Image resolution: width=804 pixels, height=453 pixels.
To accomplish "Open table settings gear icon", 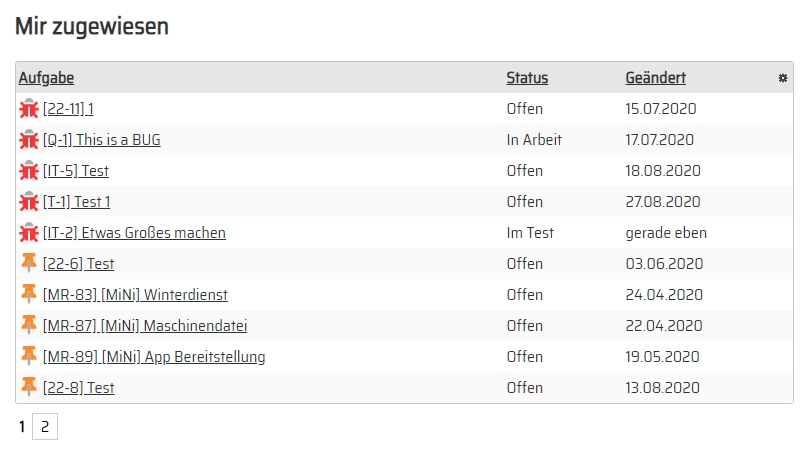I will (782, 78).
